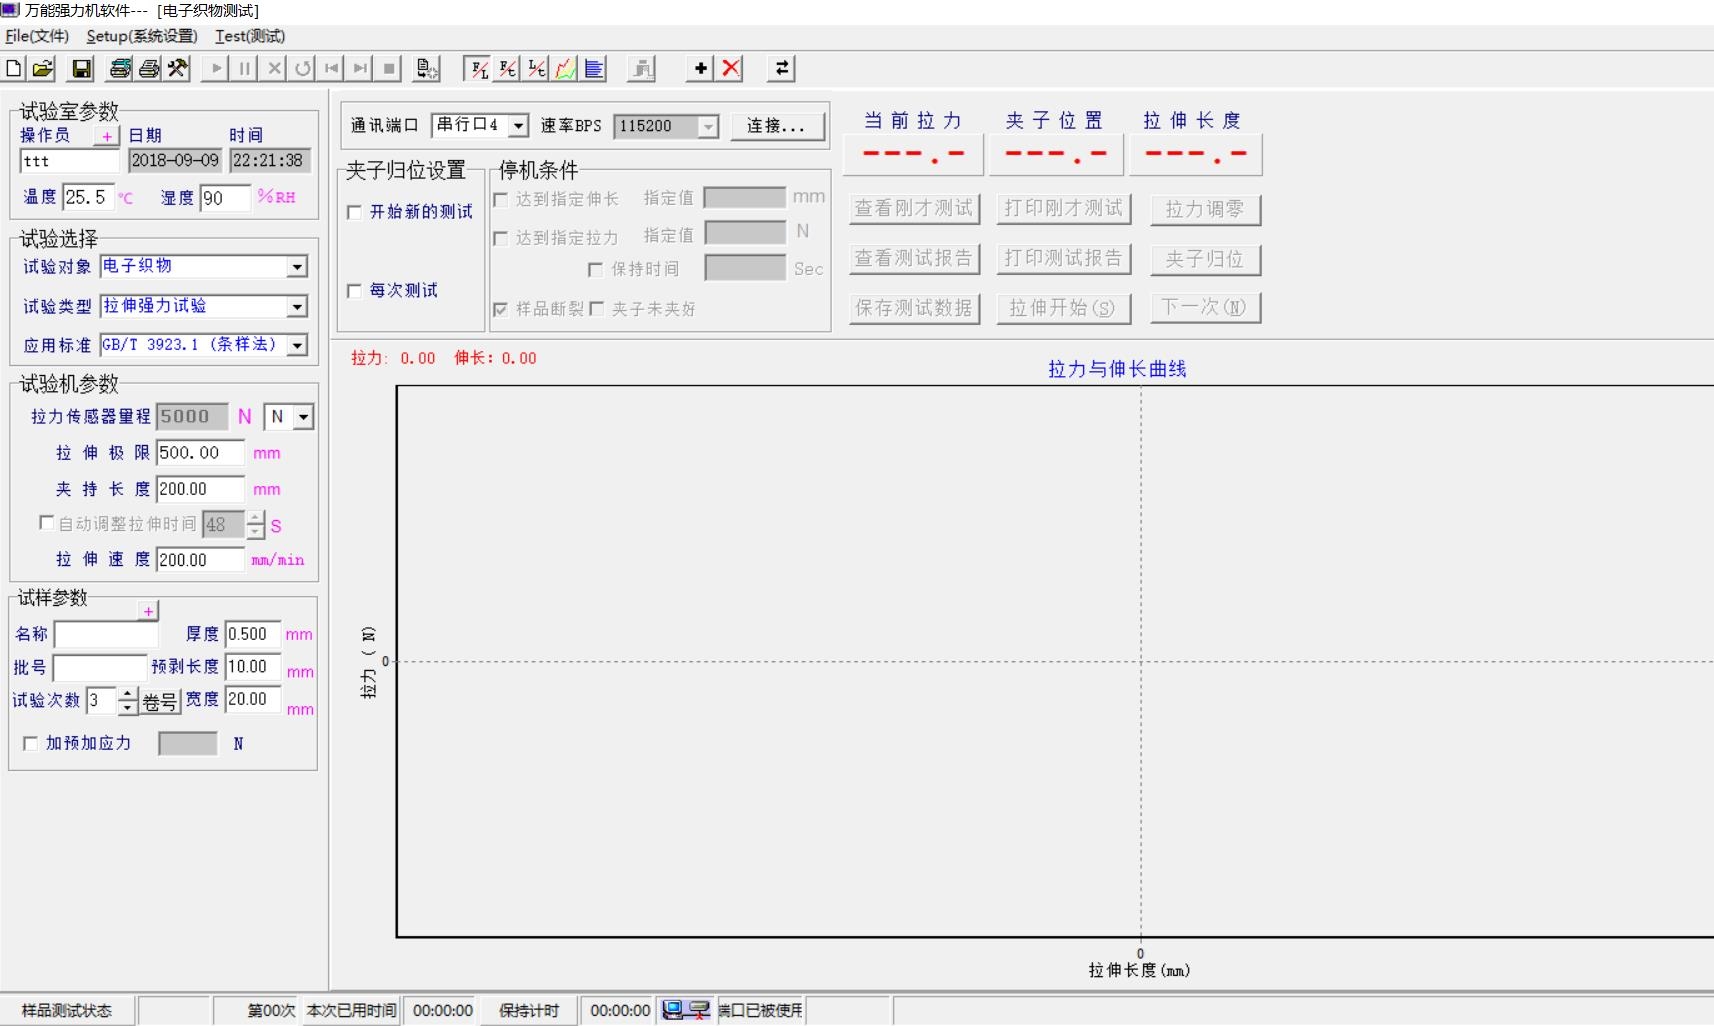Open the 应用标准 standard dropdown
This screenshot has width=1714, height=1026.
tap(297, 345)
